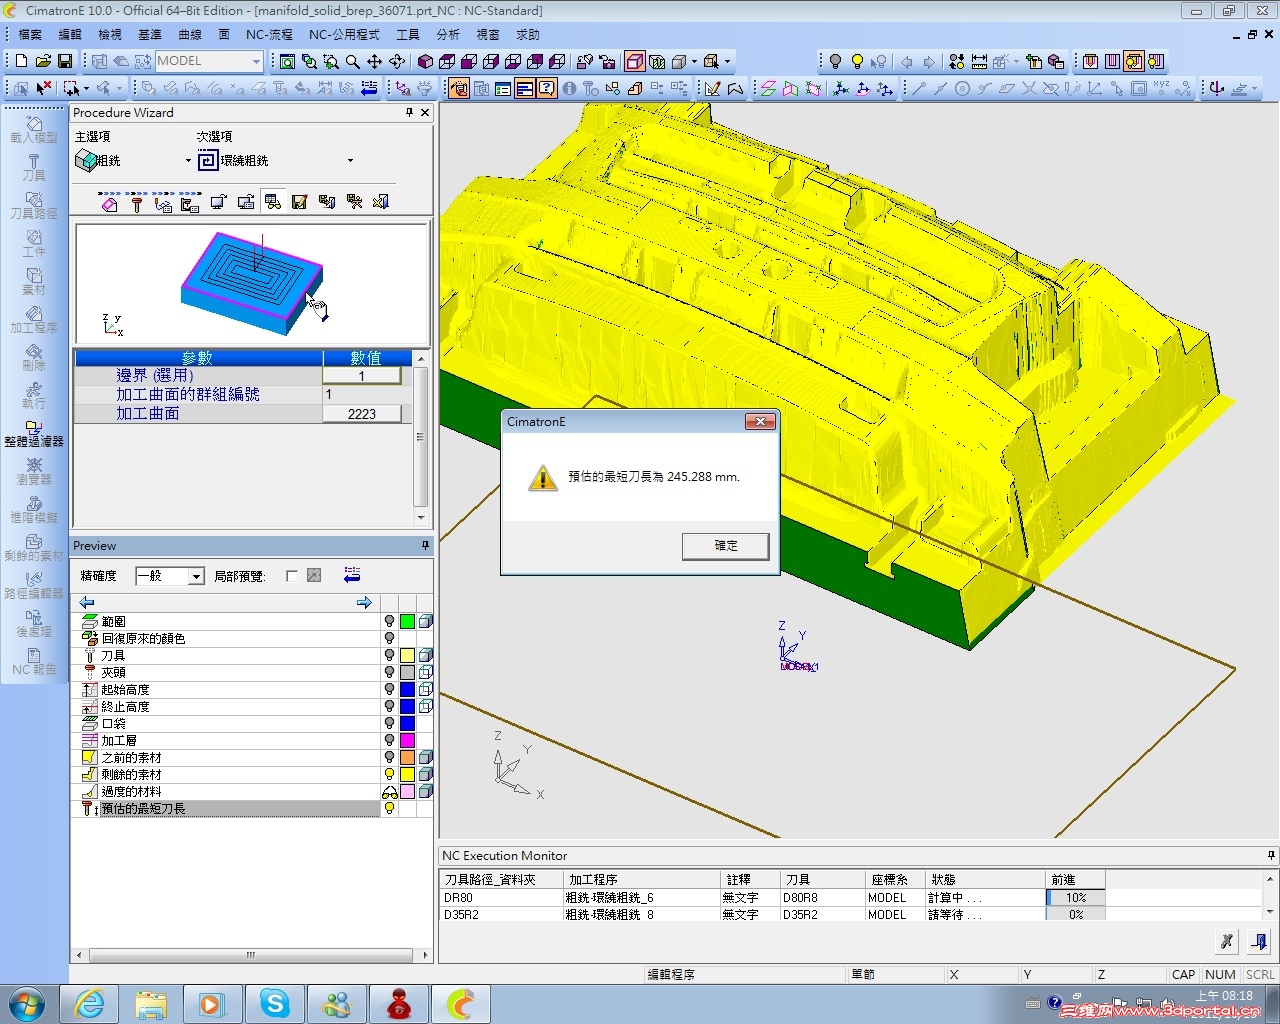Open the 分析 menu

(x=448, y=35)
